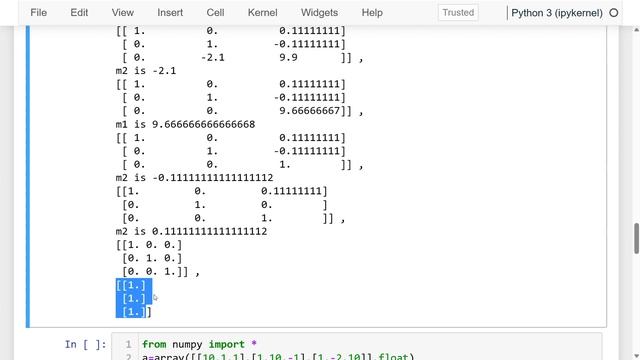
Task: Open the Widgets menu
Action: [319, 13]
